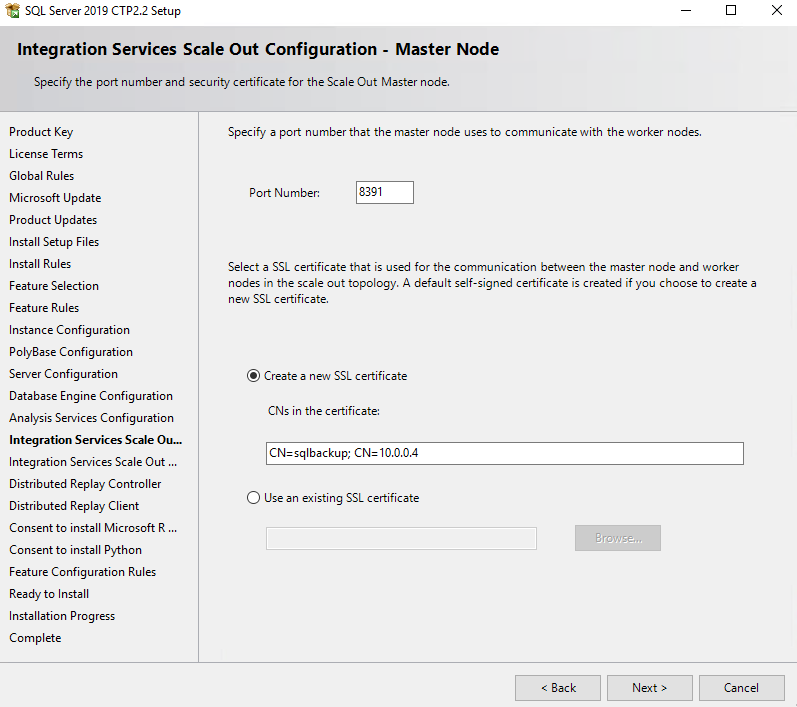
Task: Maximize the setup window
Action: [731, 10]
